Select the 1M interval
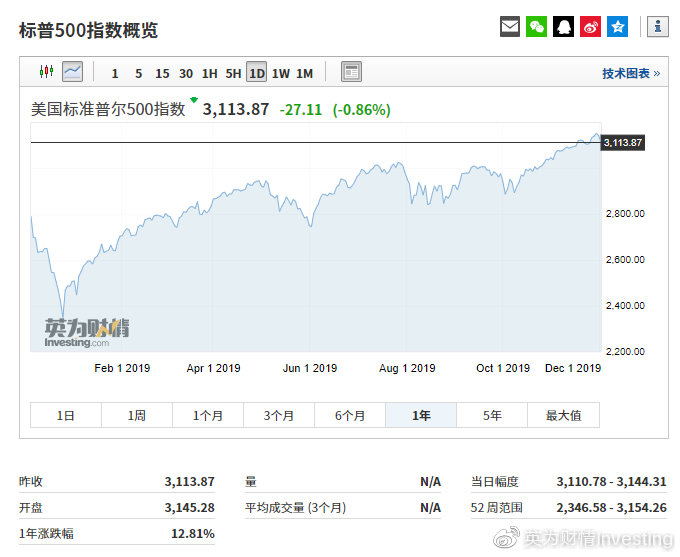The image size is (680, 557). [304, 73]
